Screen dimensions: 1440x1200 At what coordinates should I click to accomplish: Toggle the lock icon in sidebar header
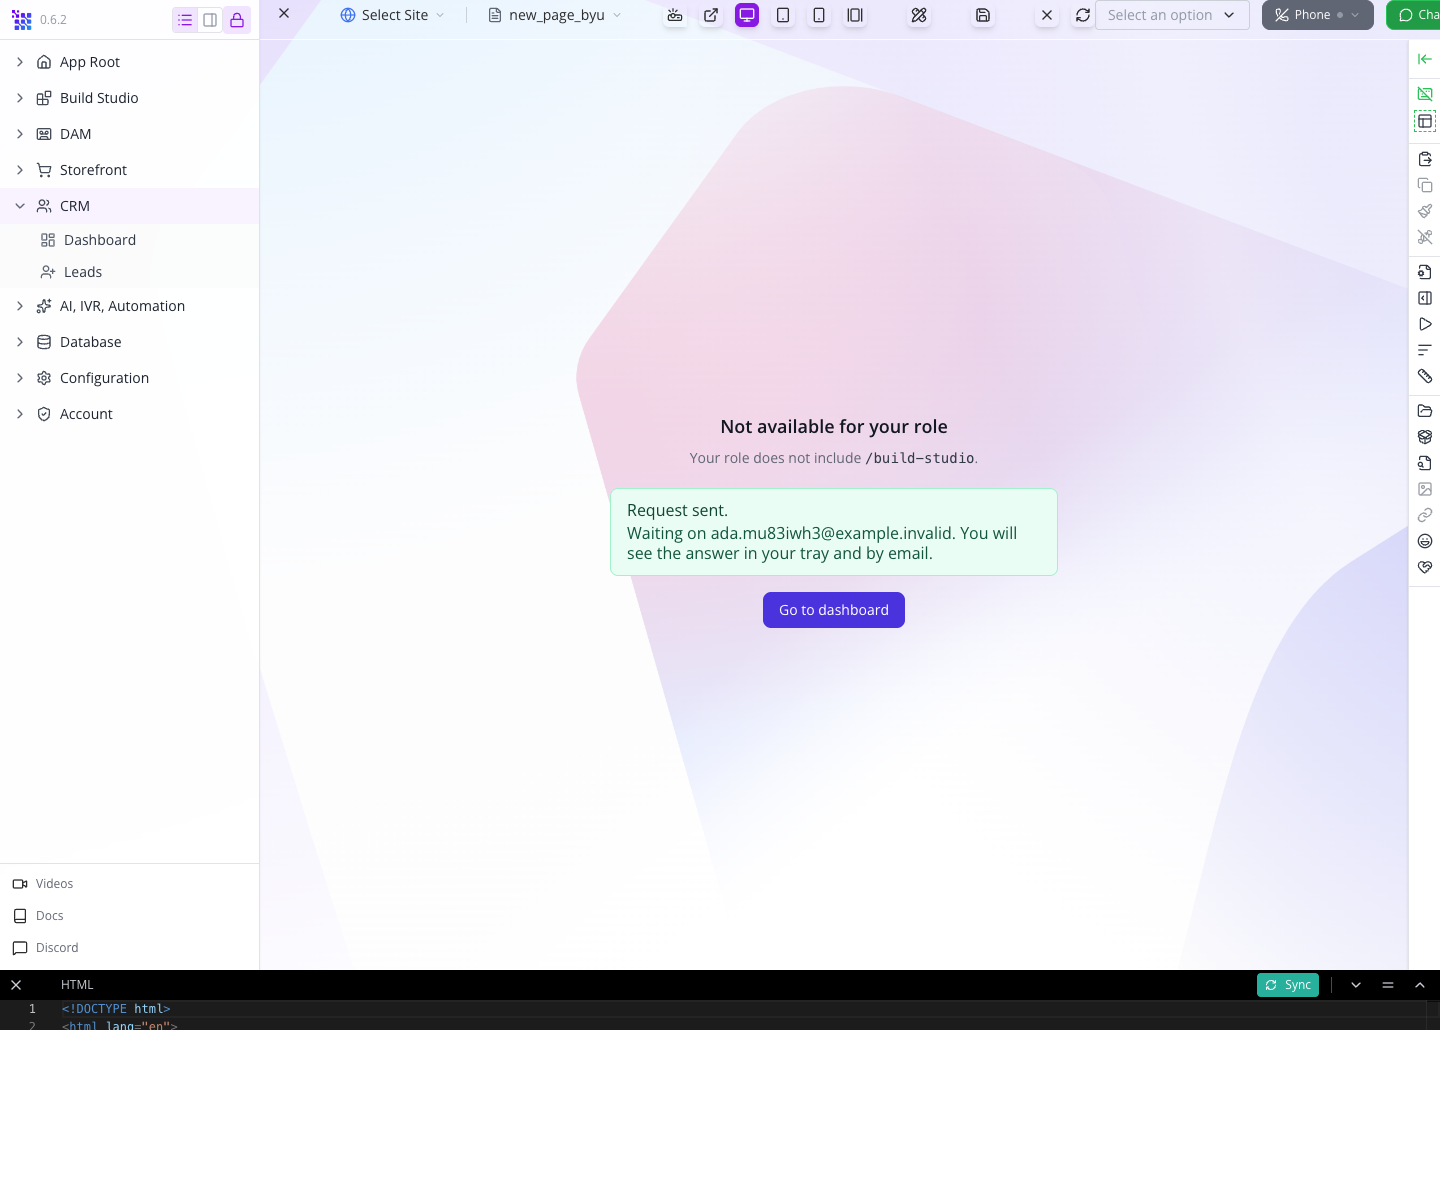[x=237, y=20]
